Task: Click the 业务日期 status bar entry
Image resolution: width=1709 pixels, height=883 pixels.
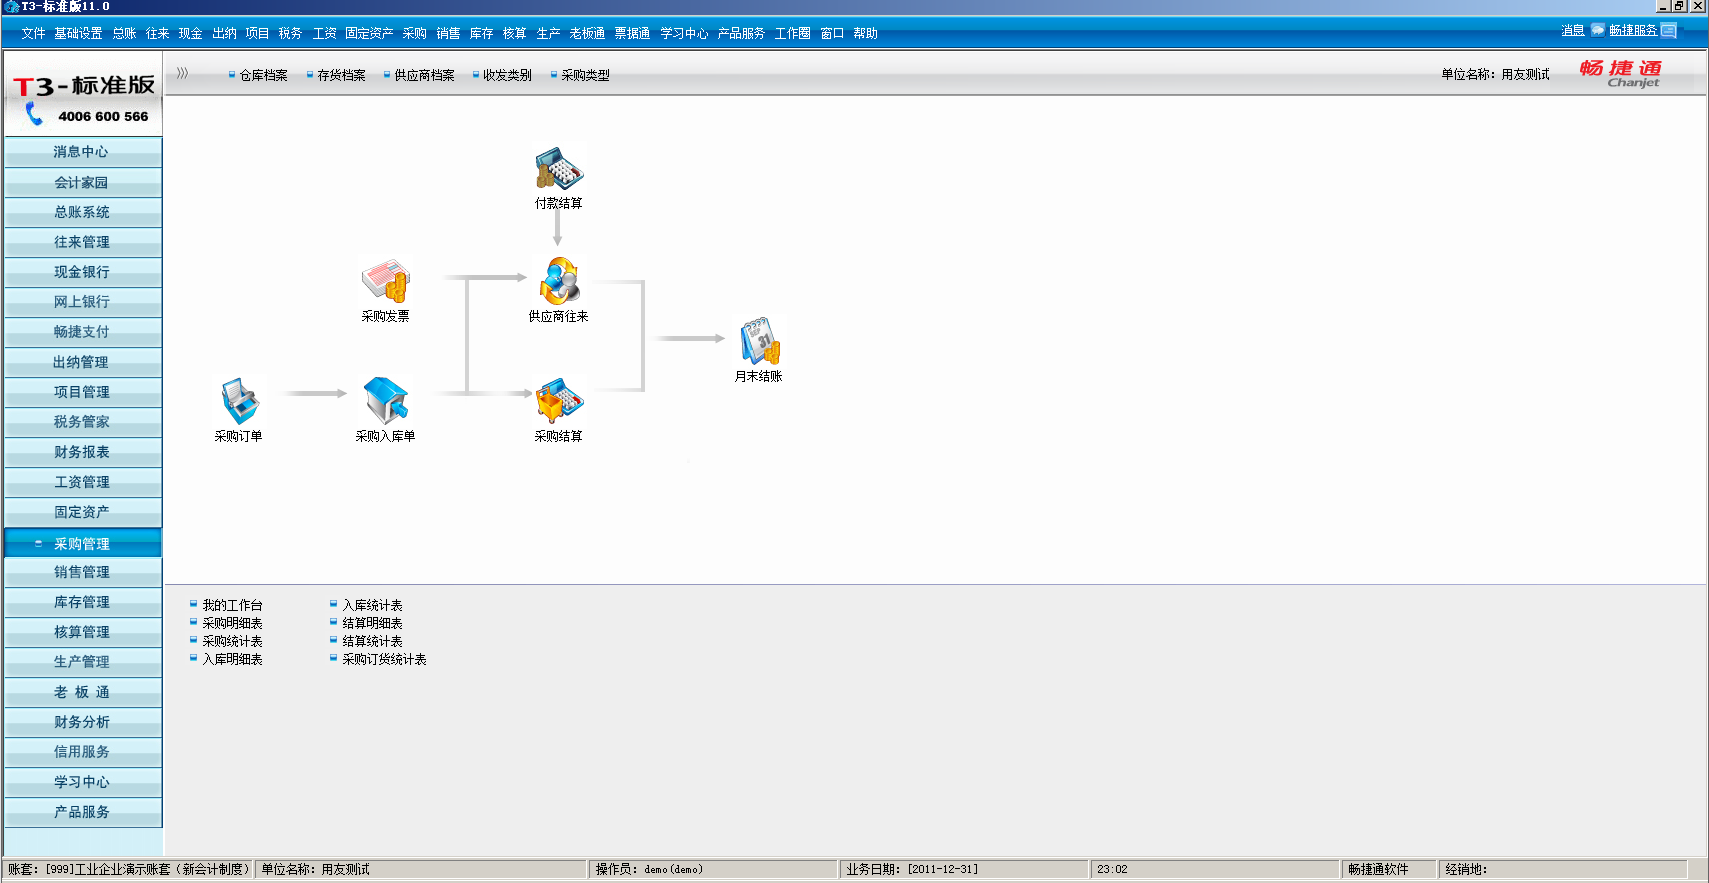Action: 963,869
